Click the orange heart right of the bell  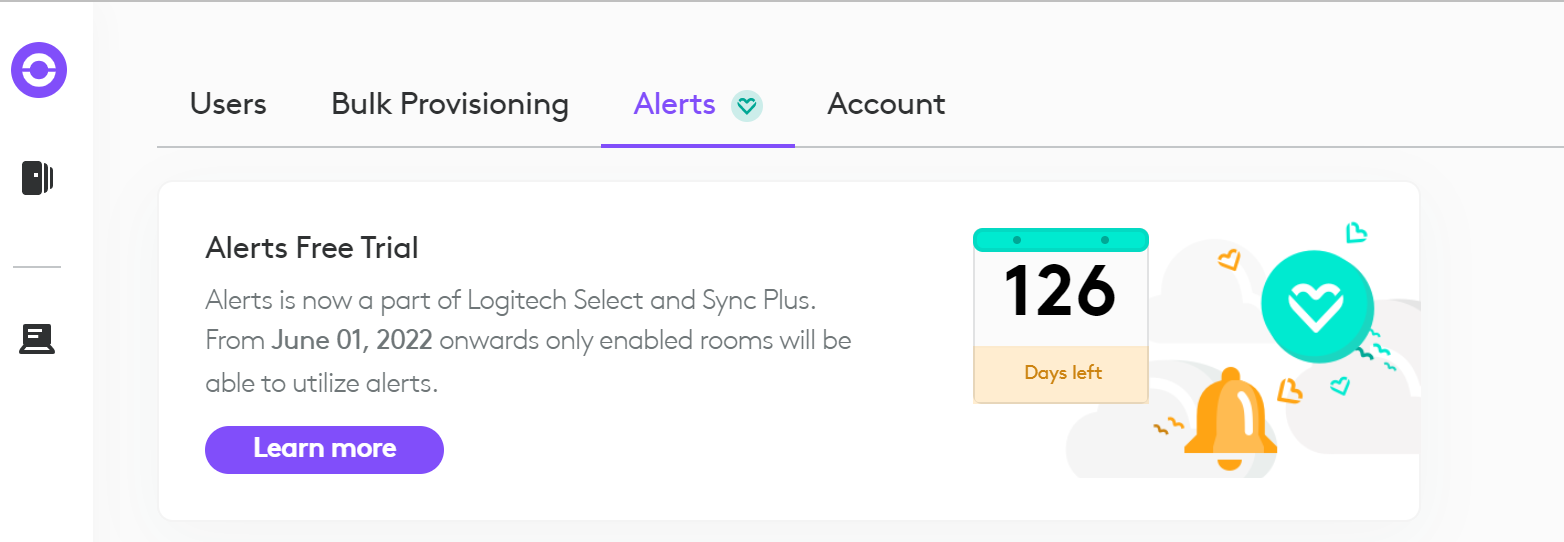(1290, 390)
